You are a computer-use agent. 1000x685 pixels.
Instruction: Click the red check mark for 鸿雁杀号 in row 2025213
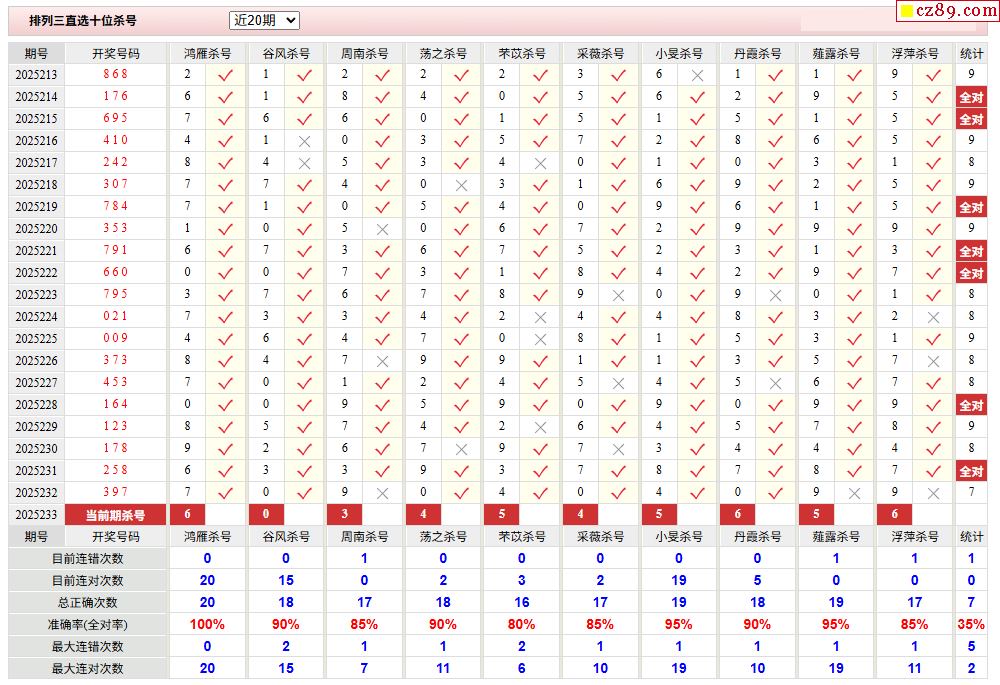(225, 75)
